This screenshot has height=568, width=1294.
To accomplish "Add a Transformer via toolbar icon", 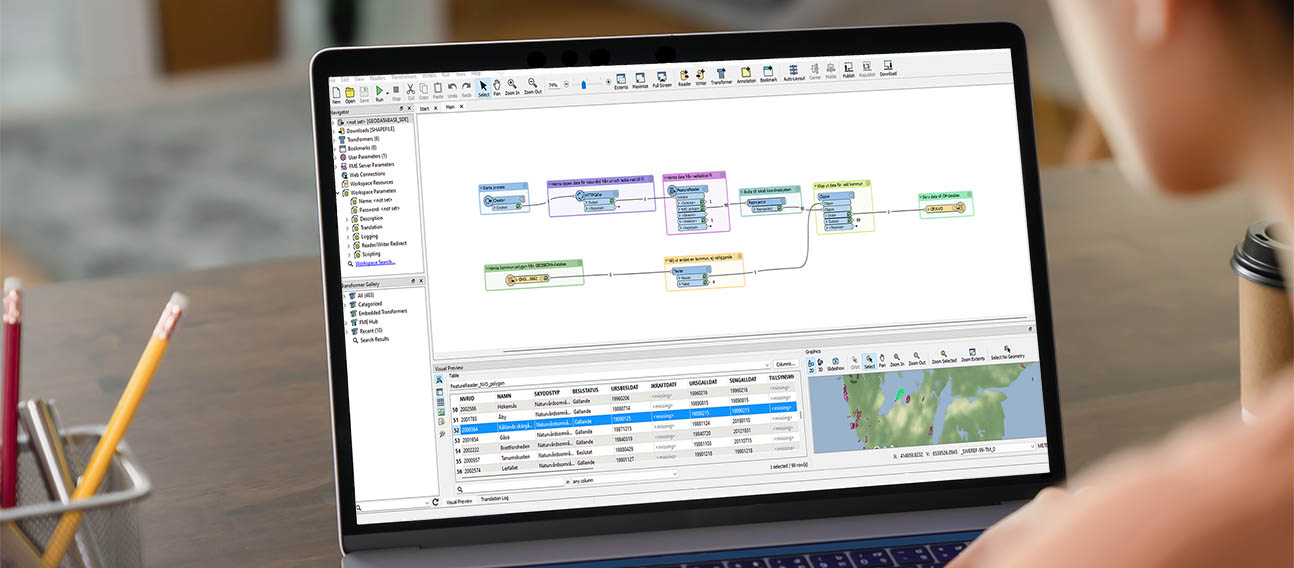I will 721,76.
